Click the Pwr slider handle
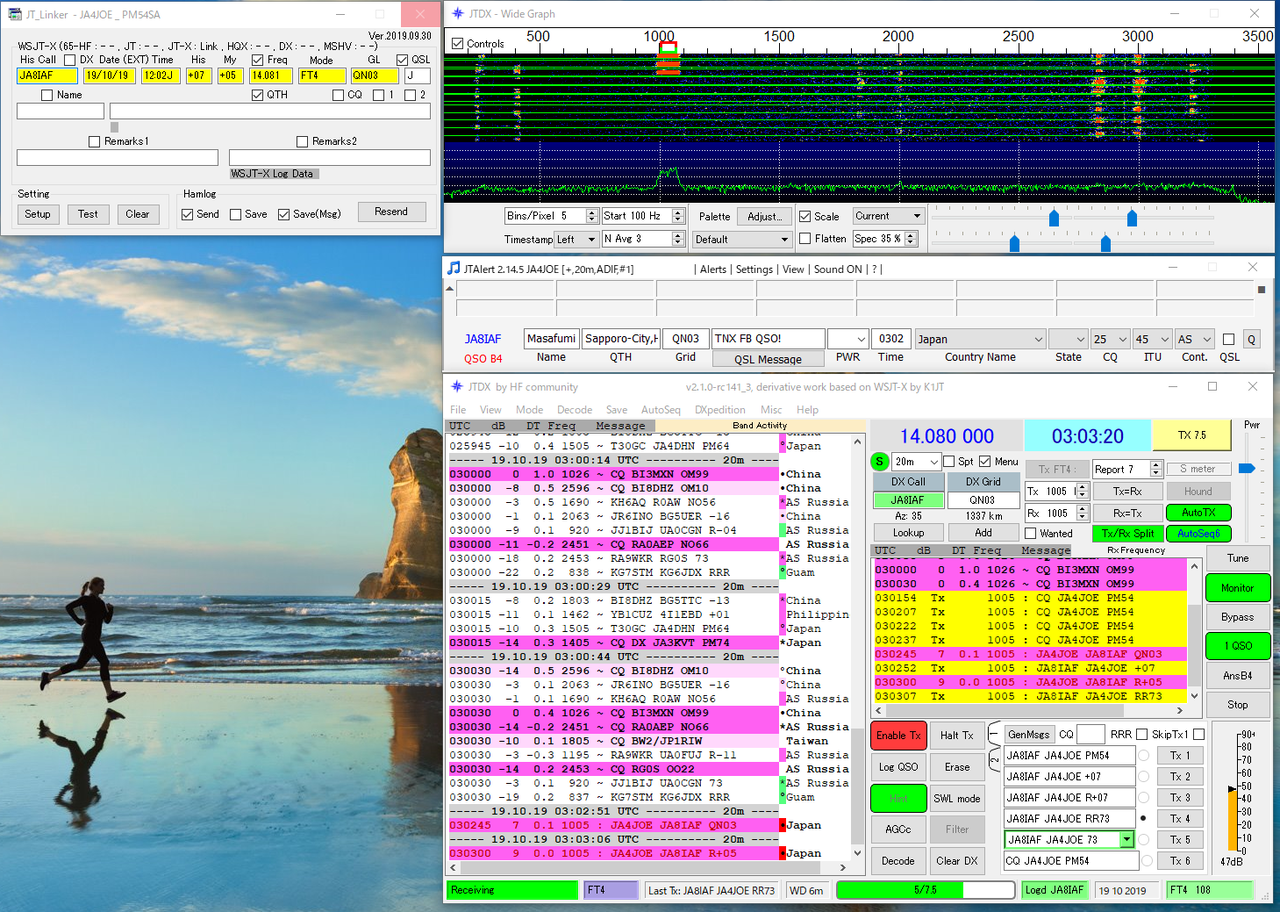 (x=1245, y=468)
